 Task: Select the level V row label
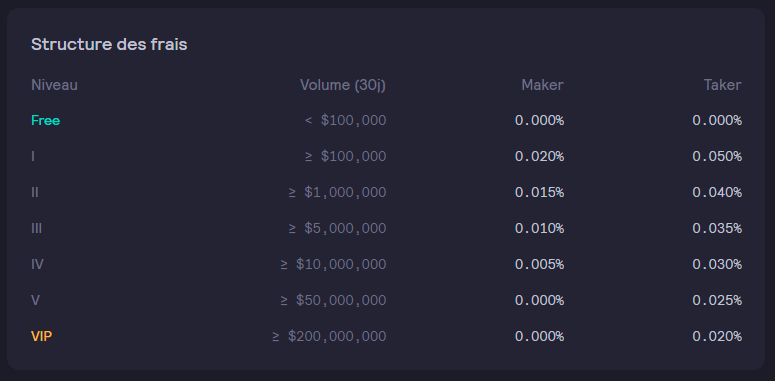click(36, 300)
